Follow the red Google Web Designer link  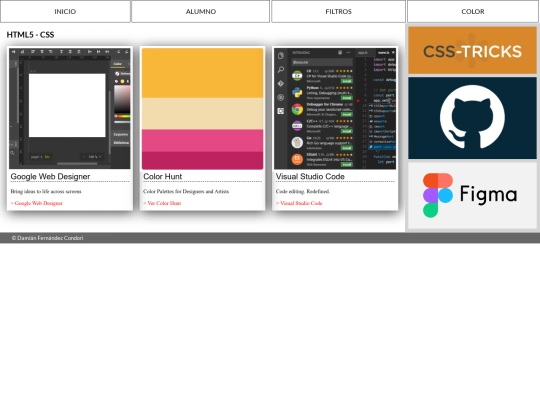coord(37,203)
